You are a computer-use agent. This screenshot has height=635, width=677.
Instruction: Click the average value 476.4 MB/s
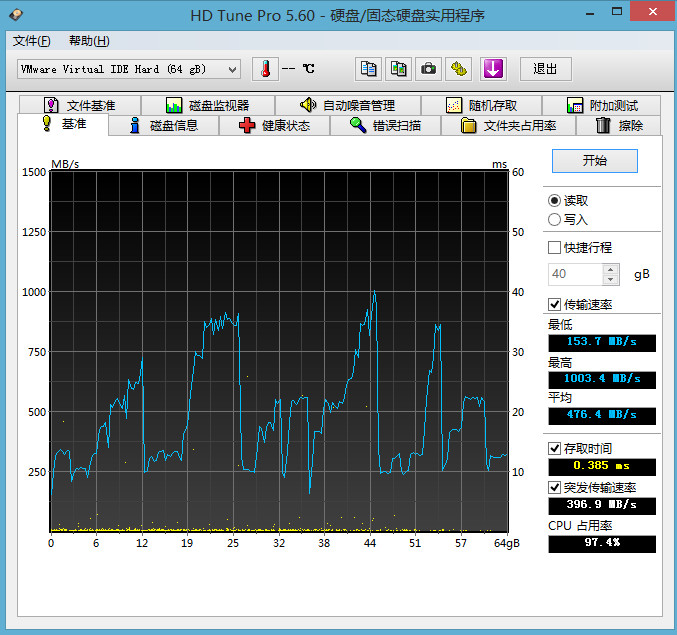pos(602,415)
